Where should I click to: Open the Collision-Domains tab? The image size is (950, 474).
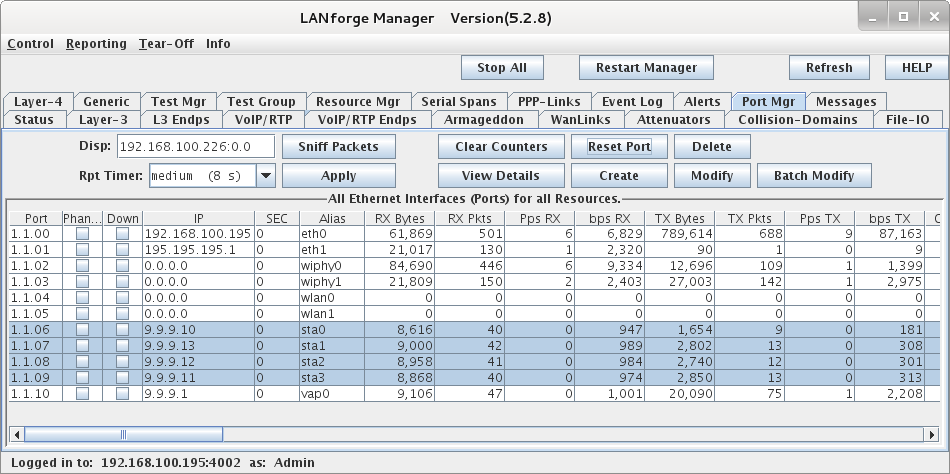(798, 119)
